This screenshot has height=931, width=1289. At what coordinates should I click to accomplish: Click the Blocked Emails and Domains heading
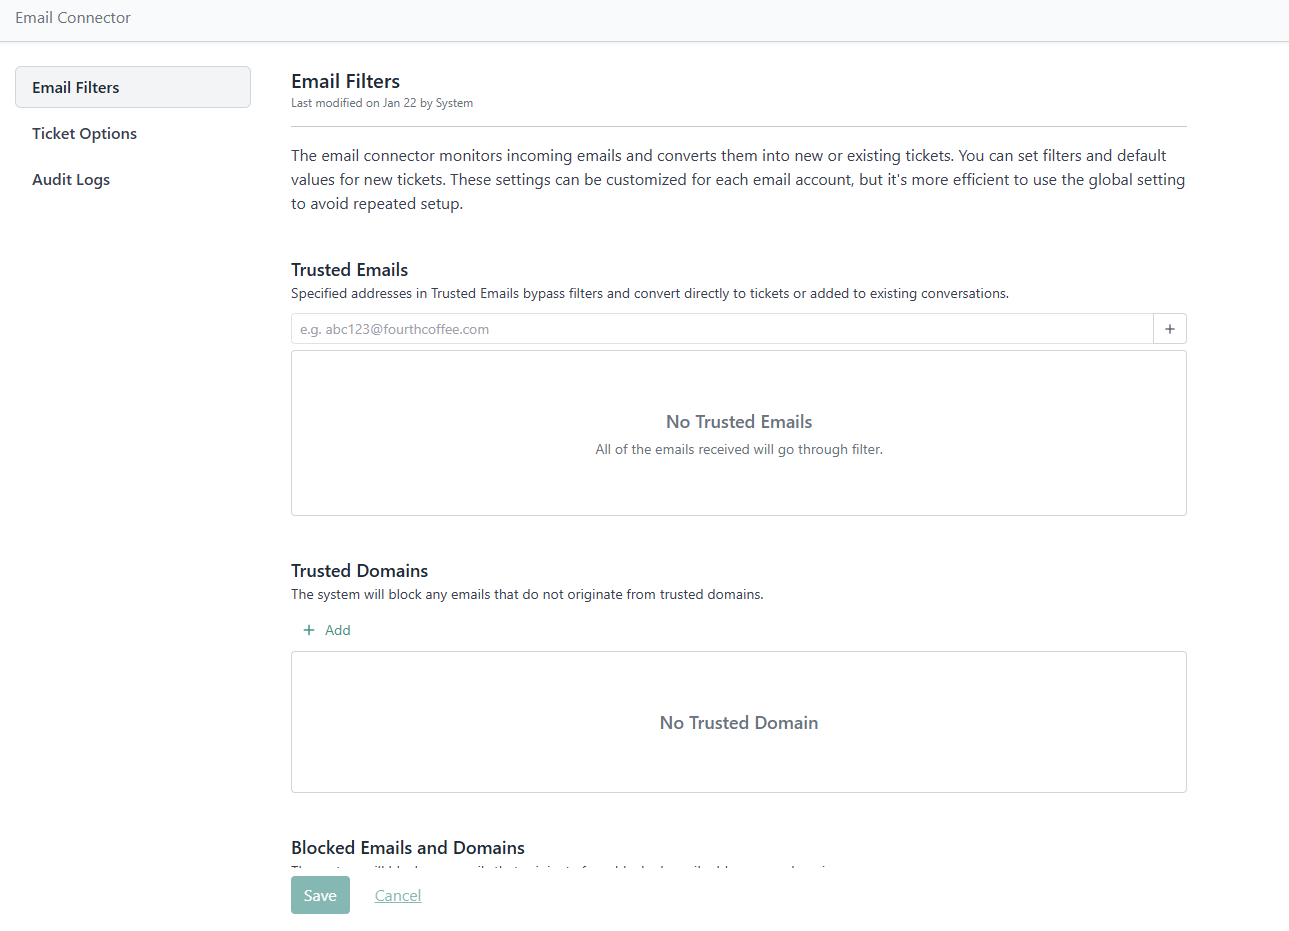point(407,847)
